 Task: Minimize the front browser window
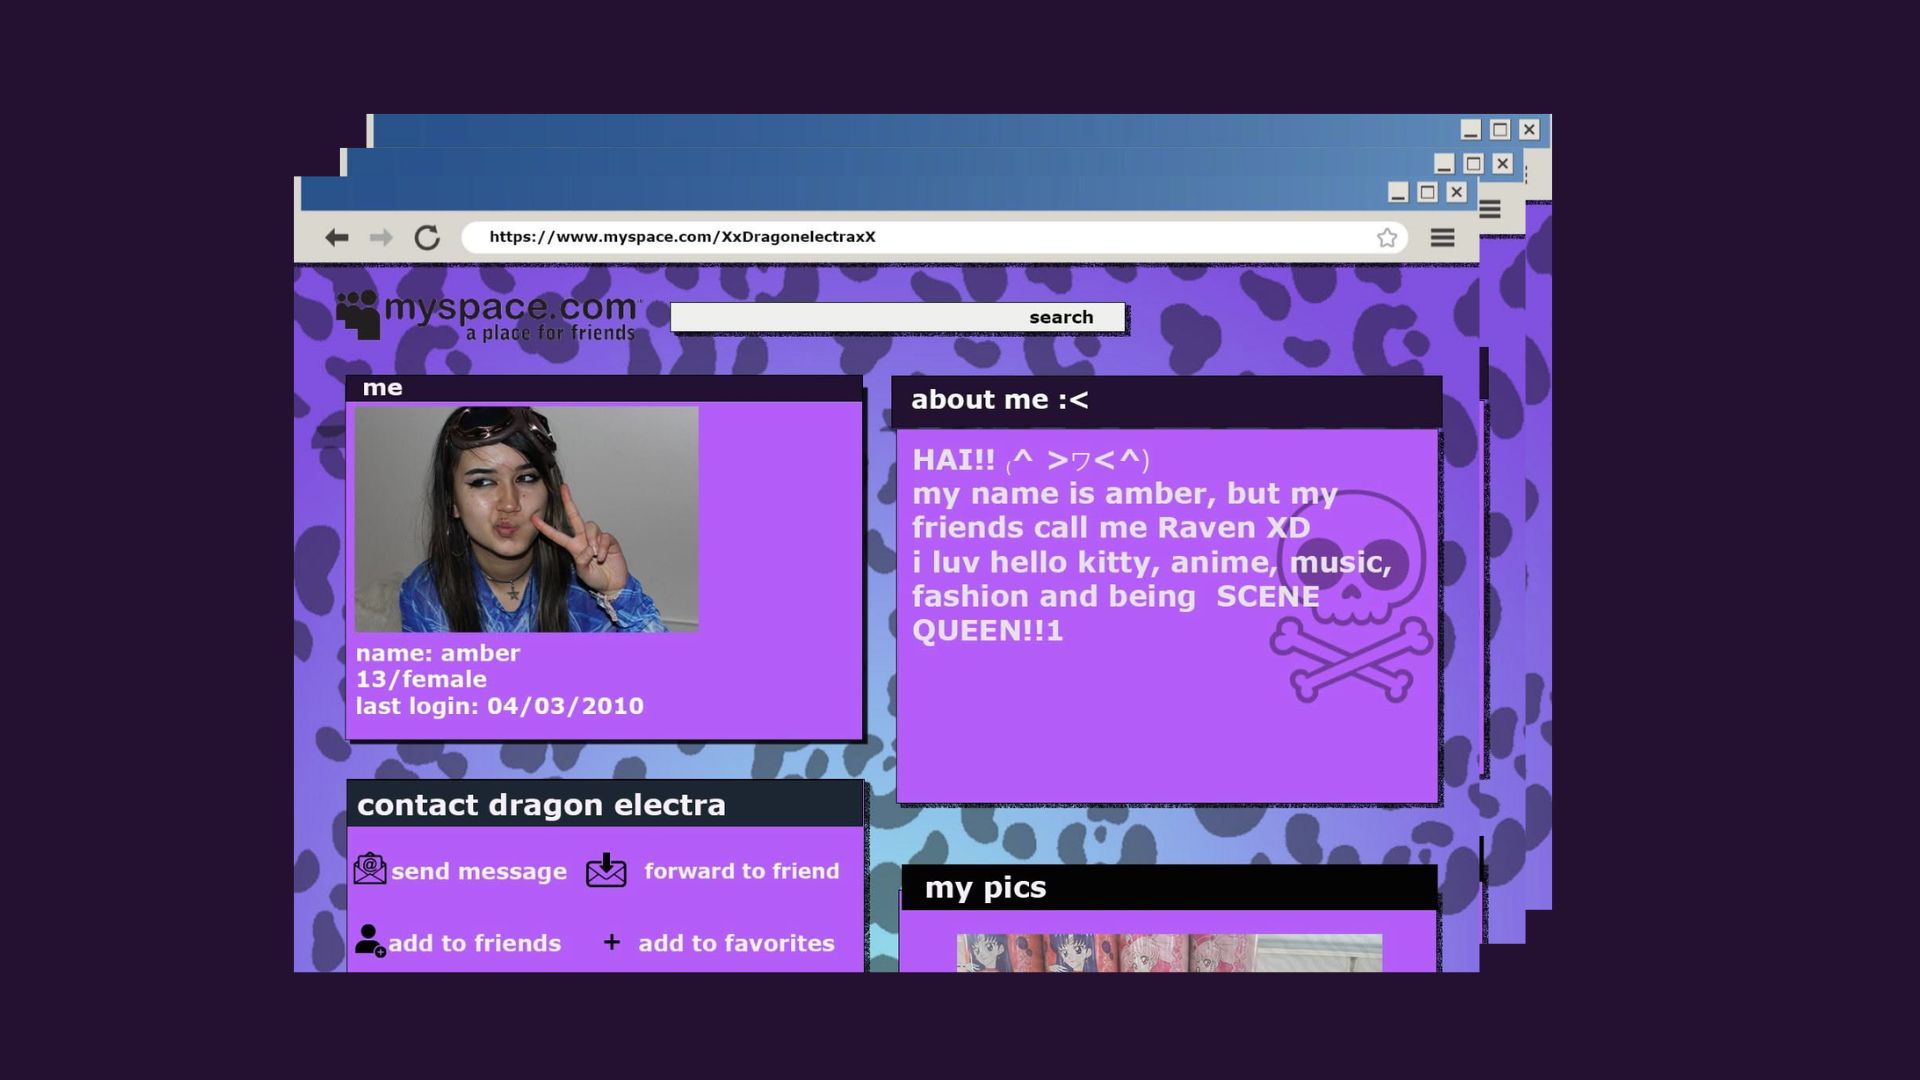tap(1399, 192)
